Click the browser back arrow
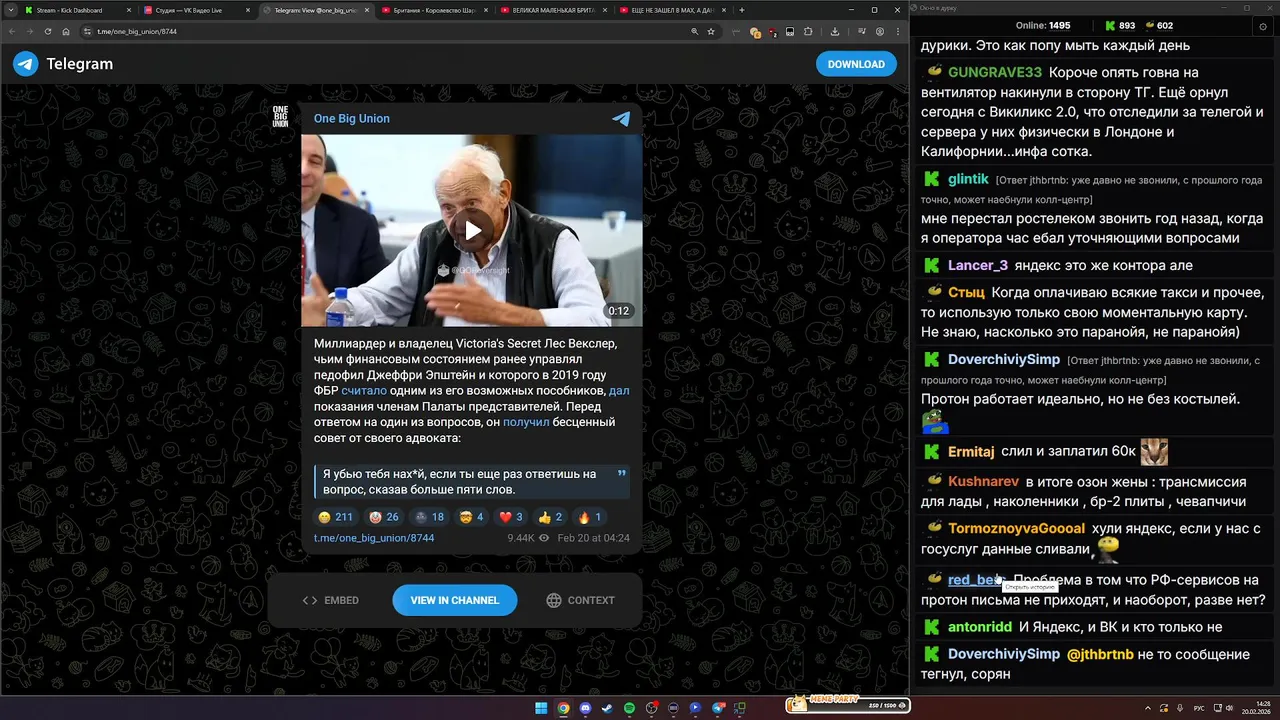Image resolution: width=1280 pixels, height=720 pixels. click(12, 31)
